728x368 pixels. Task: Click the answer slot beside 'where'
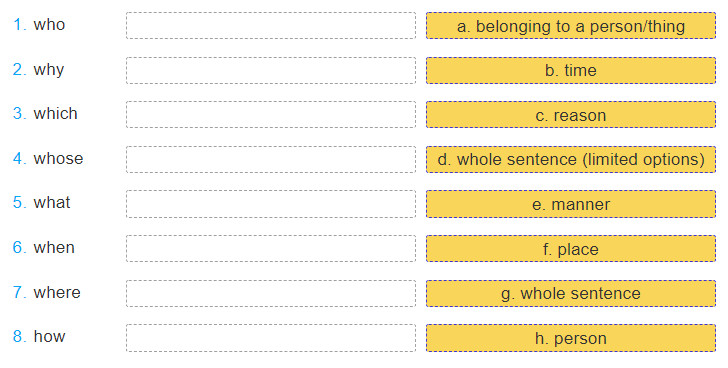coord(271,293)
